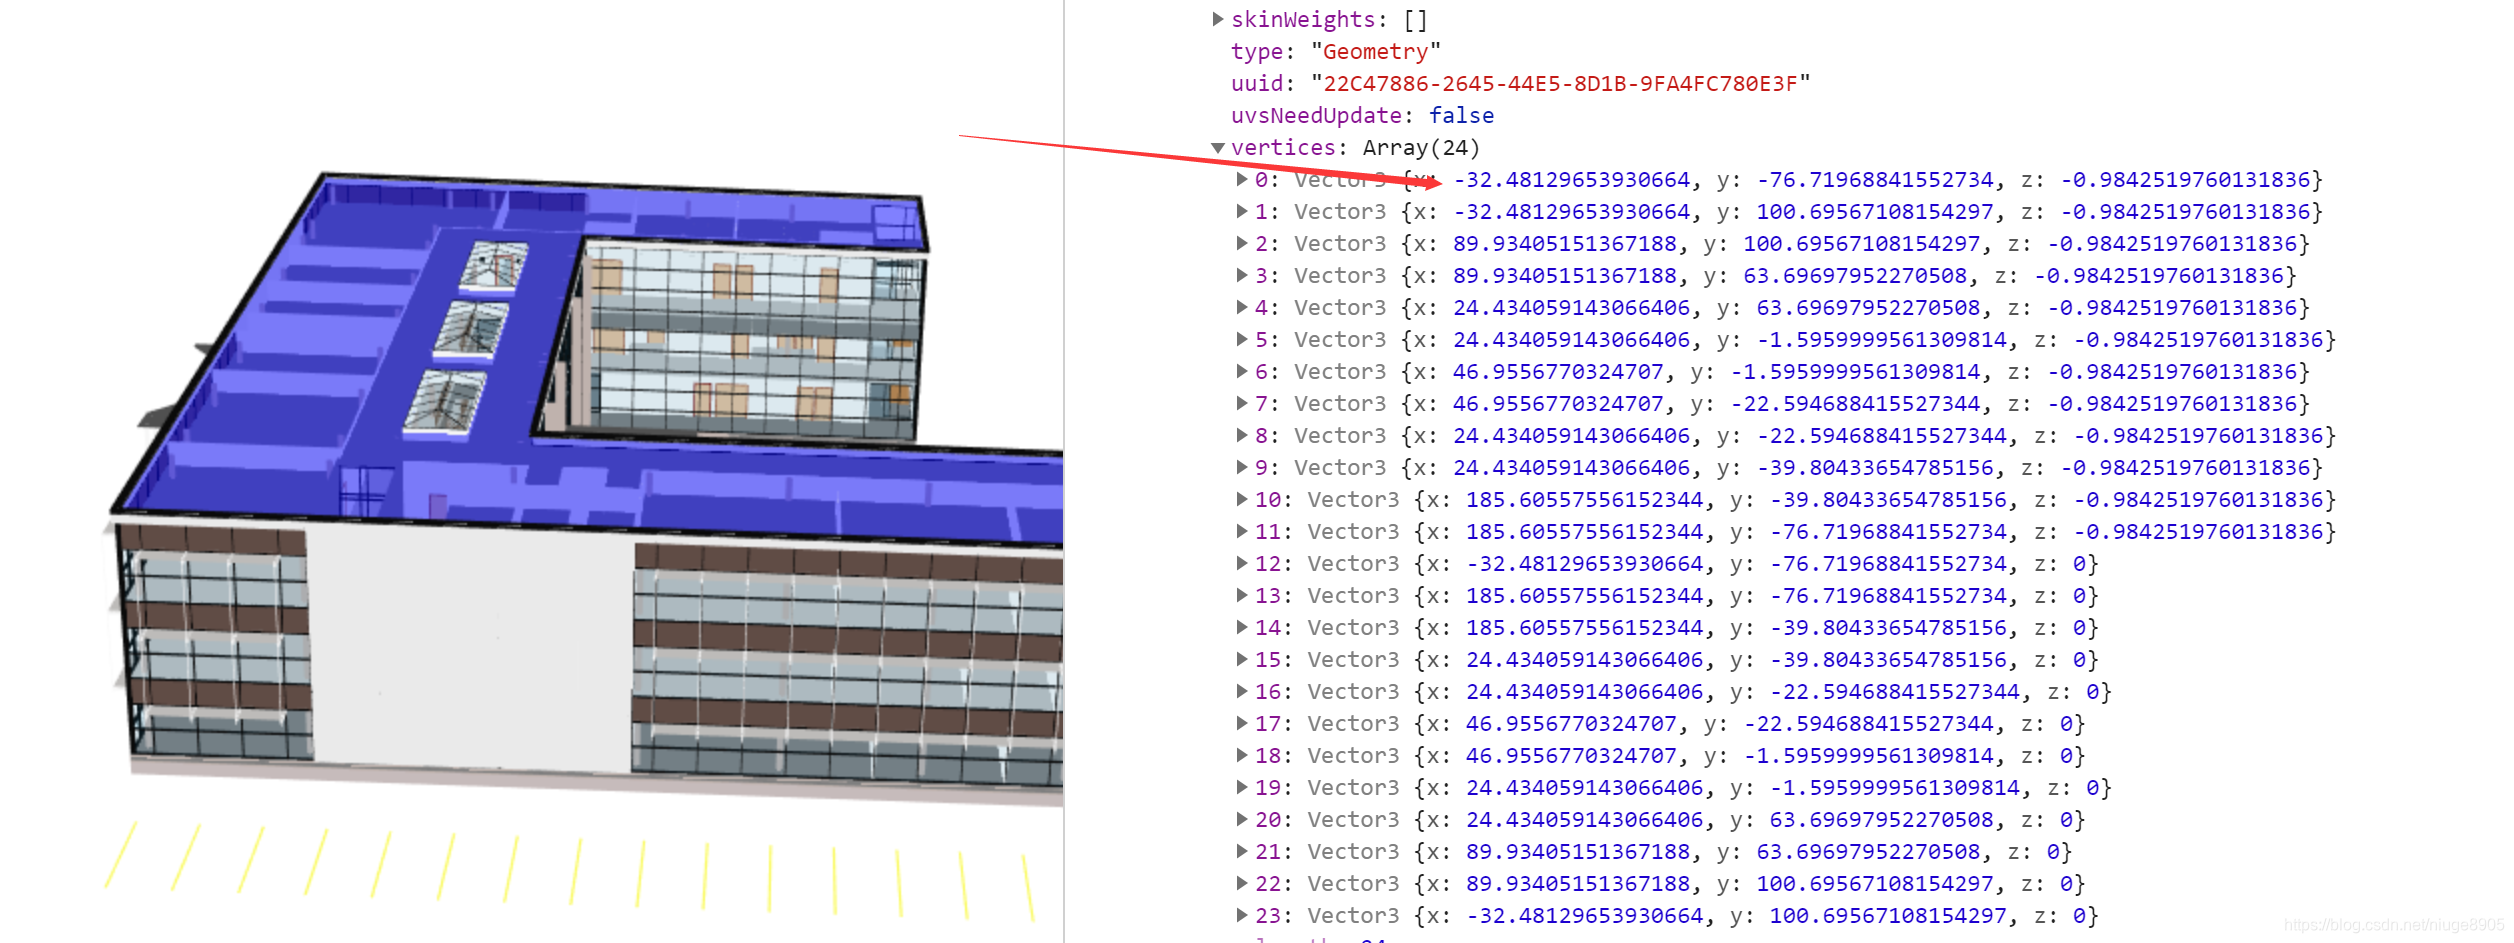Expand vertex 5 Vector3 entry

[1242, 340]
